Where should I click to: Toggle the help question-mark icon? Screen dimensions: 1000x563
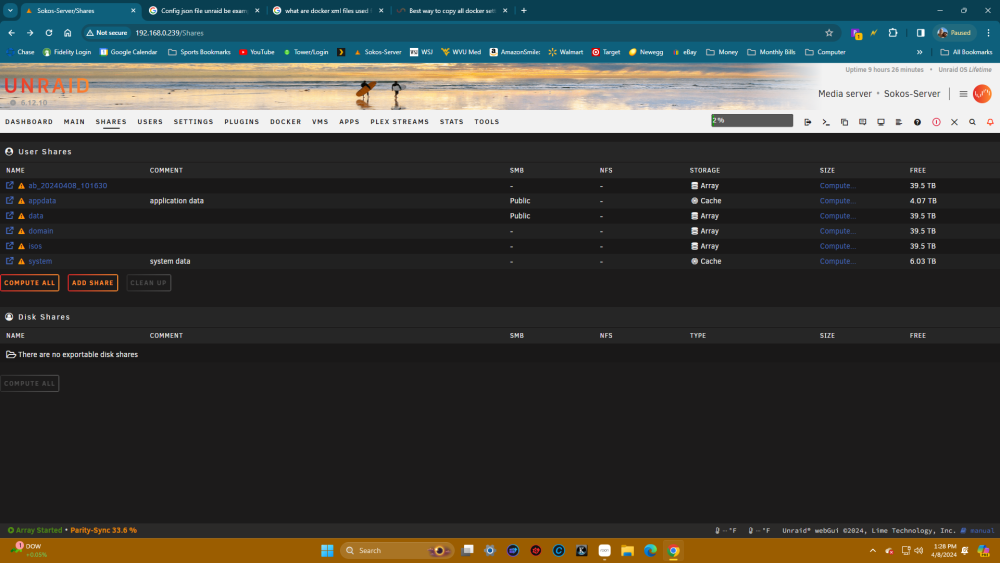pos(917,122)
